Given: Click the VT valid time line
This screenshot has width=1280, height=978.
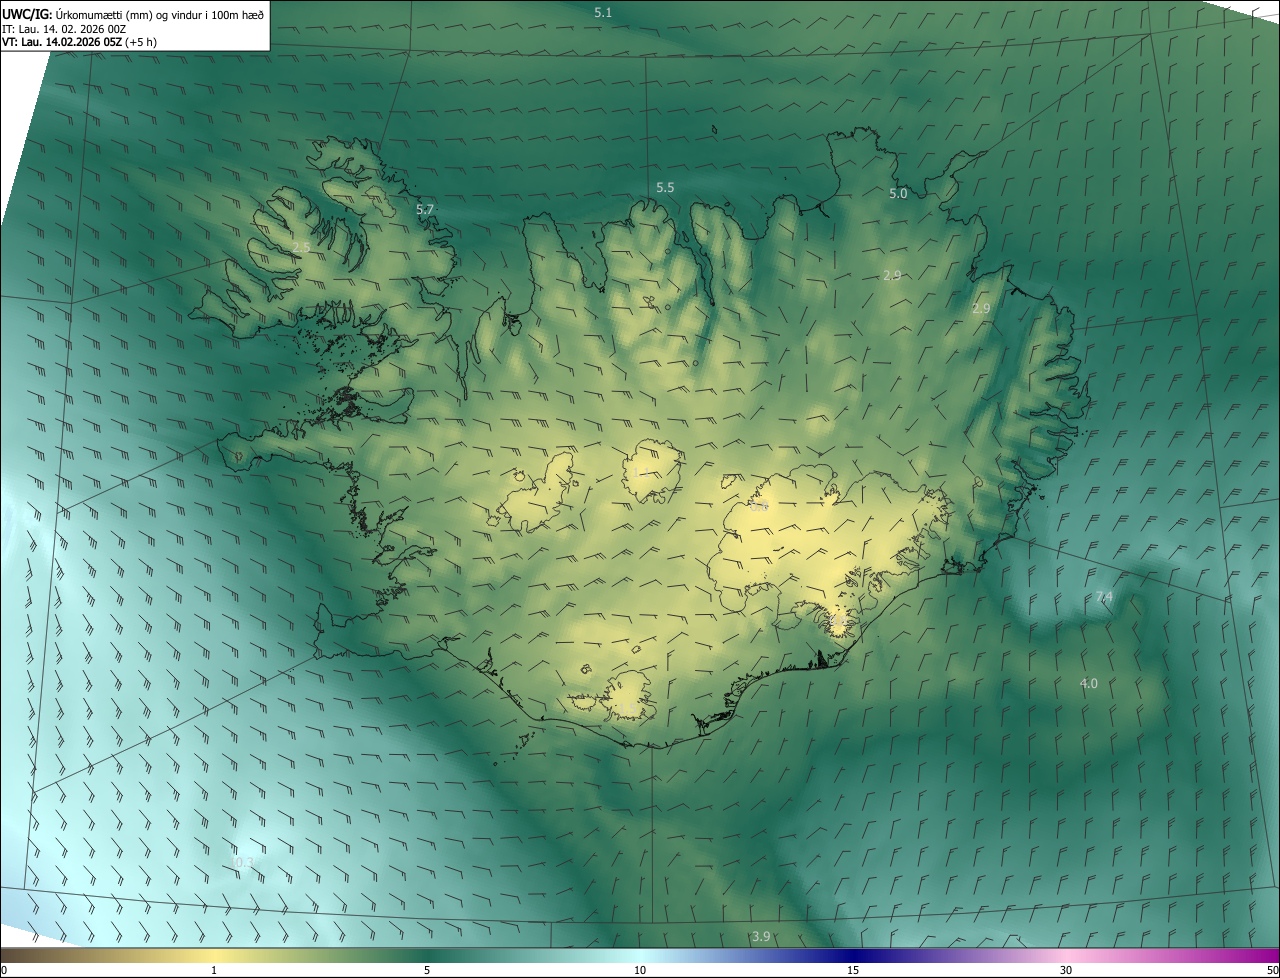Looking at the screenshot, I should click(79, 42).
